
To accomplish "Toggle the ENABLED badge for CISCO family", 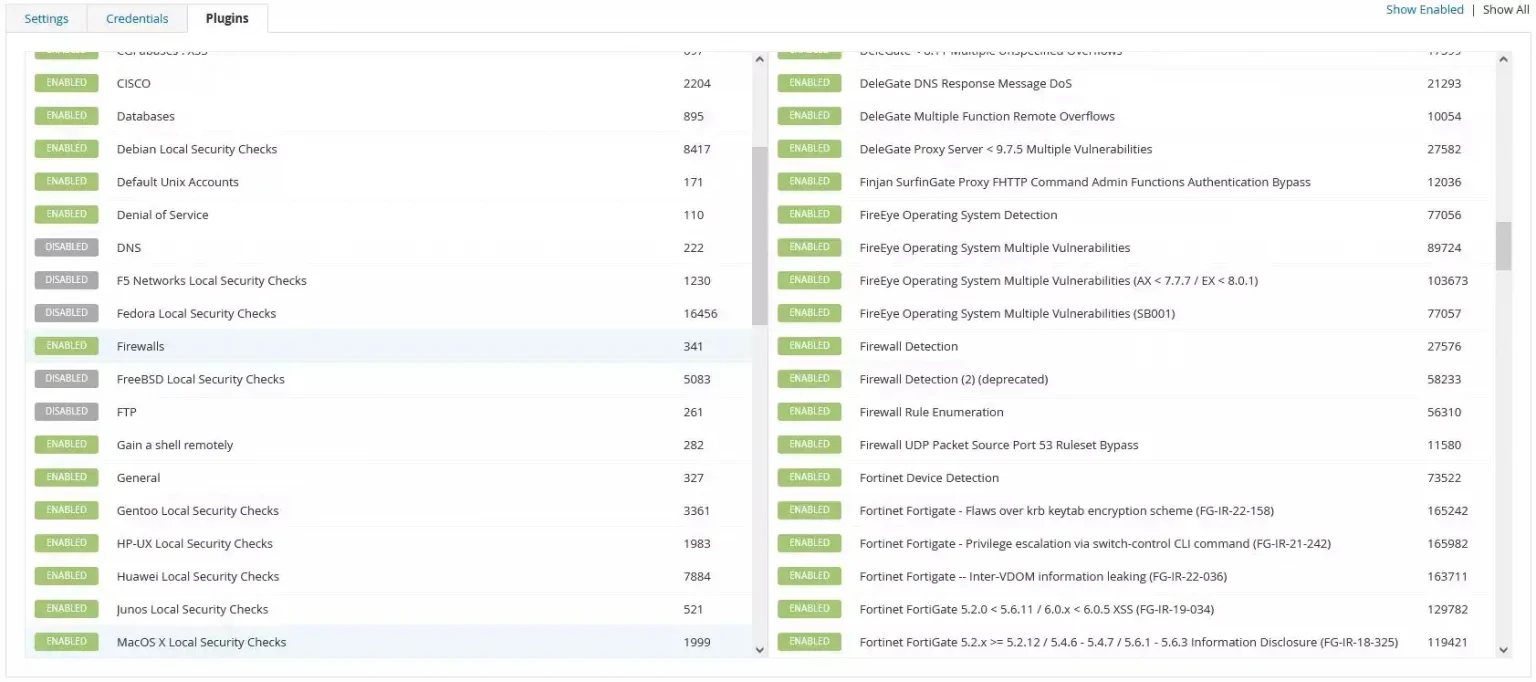I will tap(66, 83).
